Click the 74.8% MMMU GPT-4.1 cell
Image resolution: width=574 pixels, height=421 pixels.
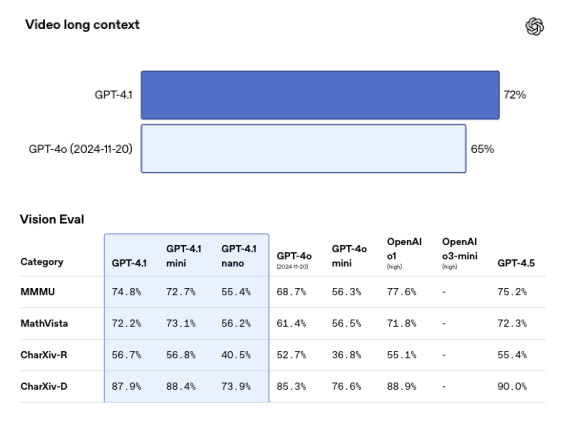coord(126,292)
